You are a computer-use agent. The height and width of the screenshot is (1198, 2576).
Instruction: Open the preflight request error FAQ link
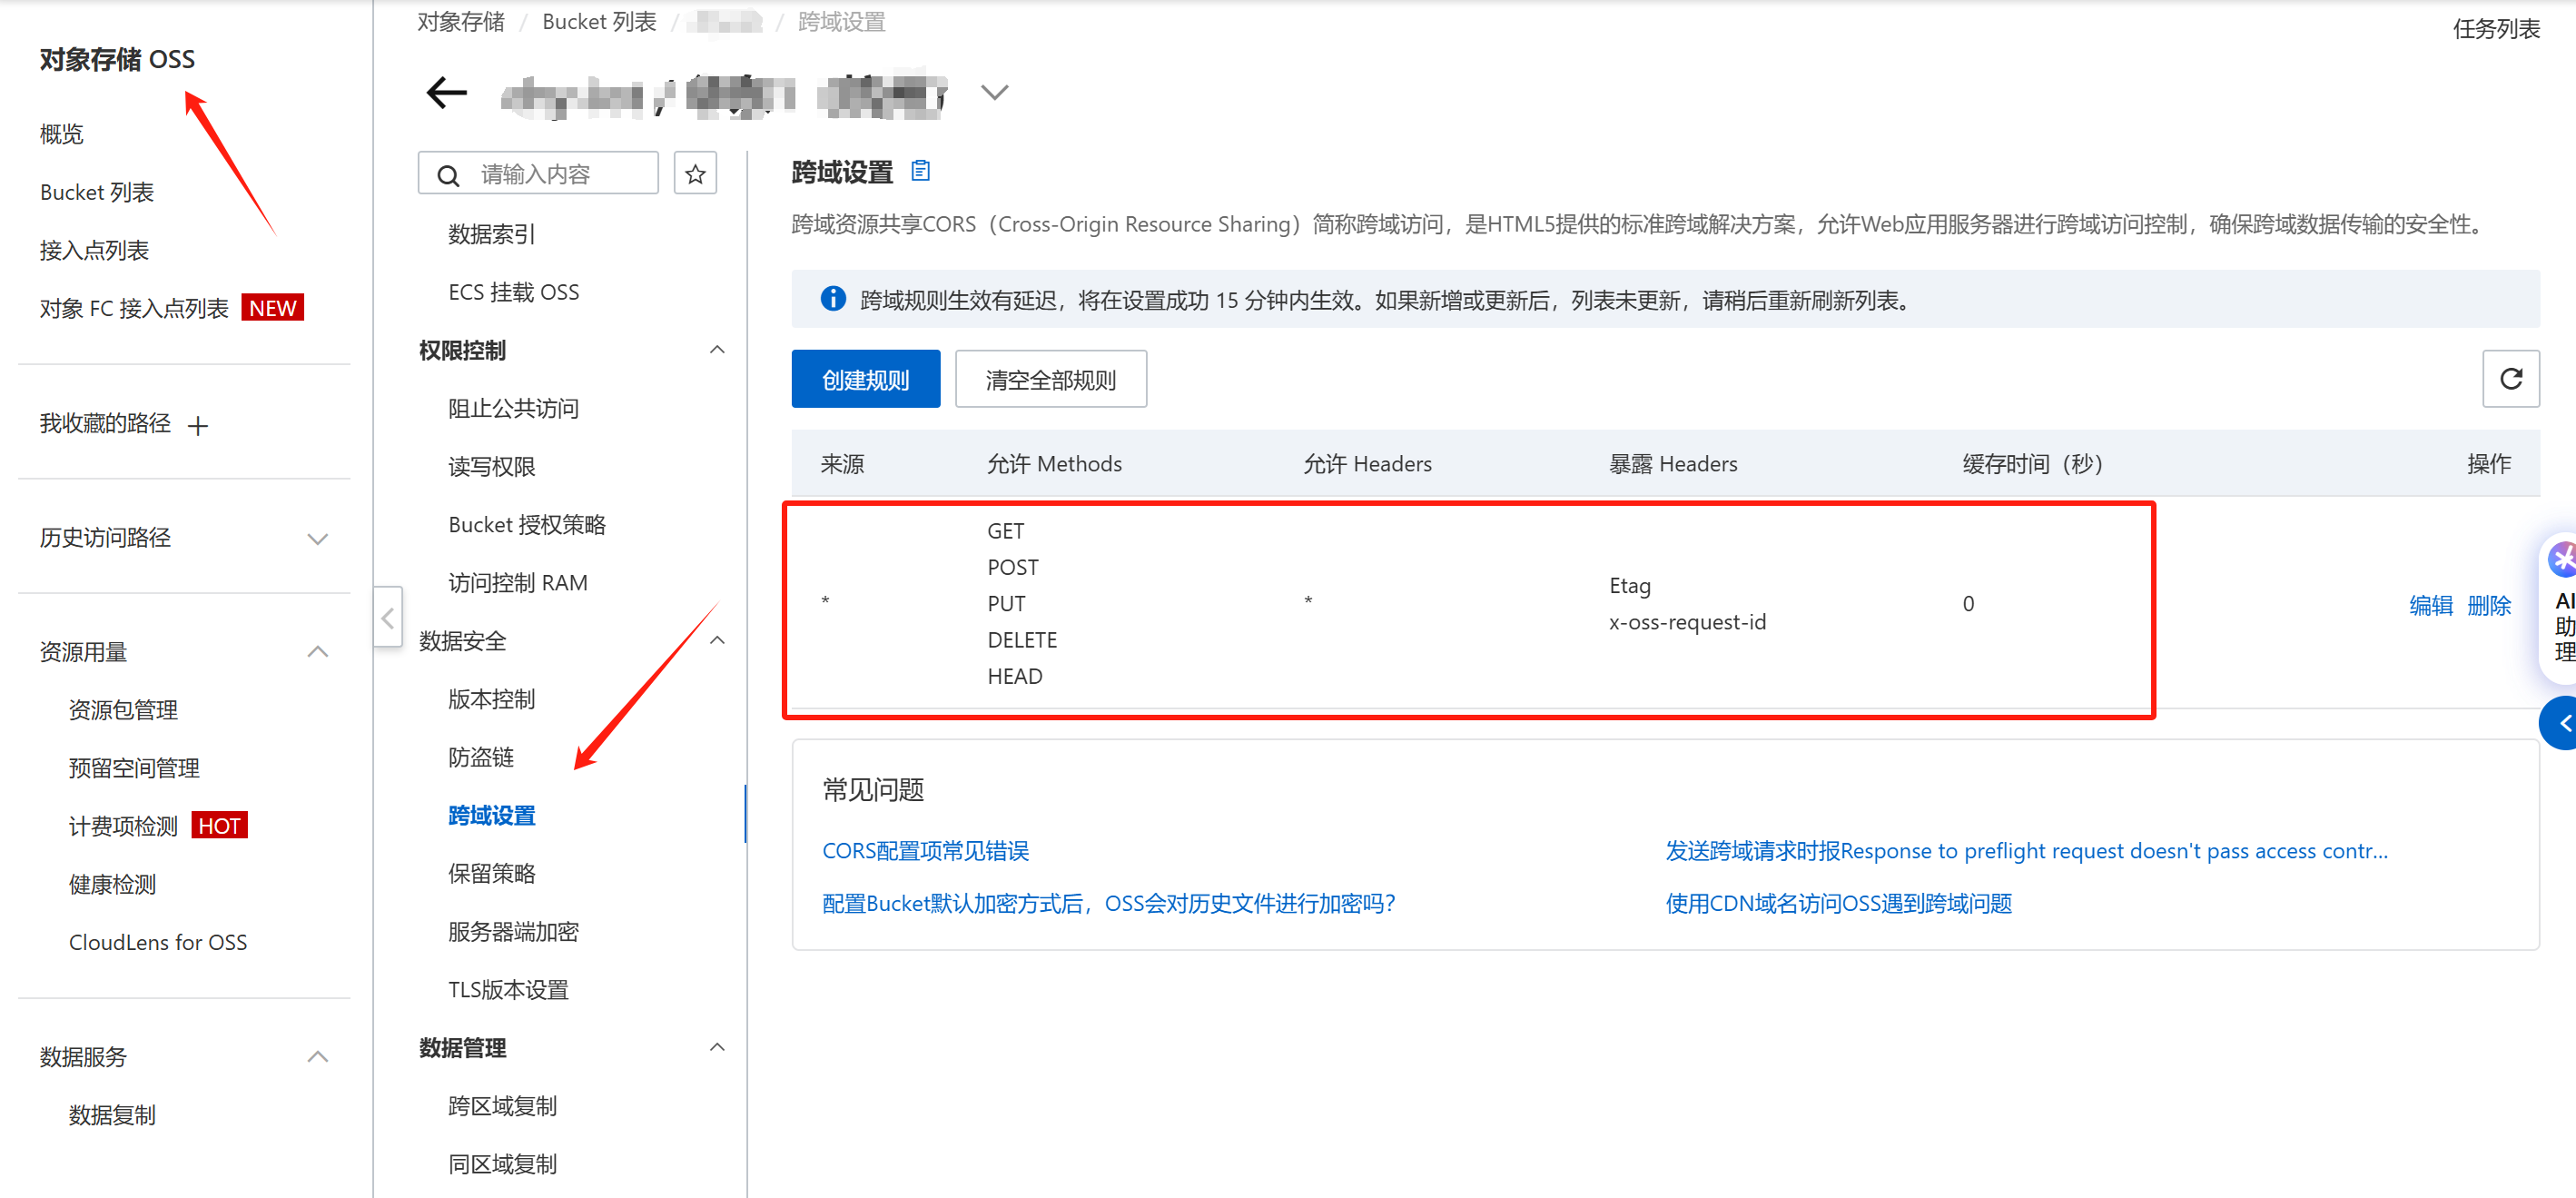coord(2026,850)
